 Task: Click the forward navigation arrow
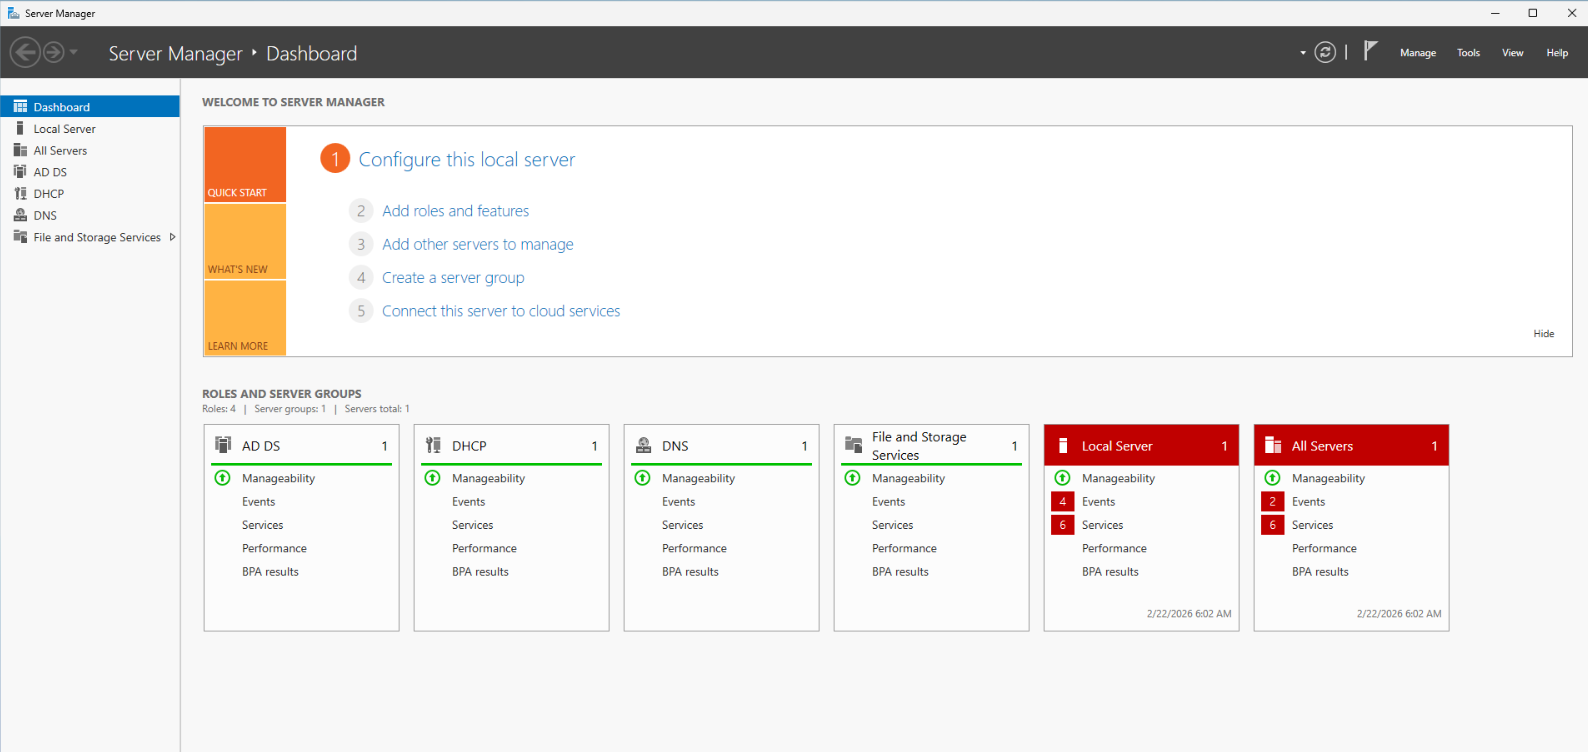point(54,52)
